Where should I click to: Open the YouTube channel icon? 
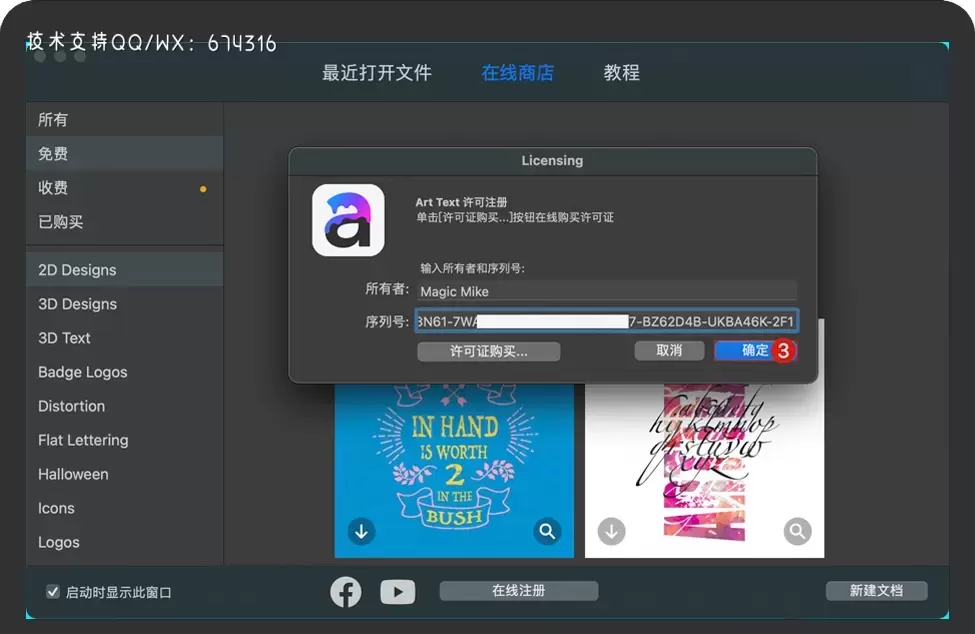pyautogui.click(x=398, y=591)
